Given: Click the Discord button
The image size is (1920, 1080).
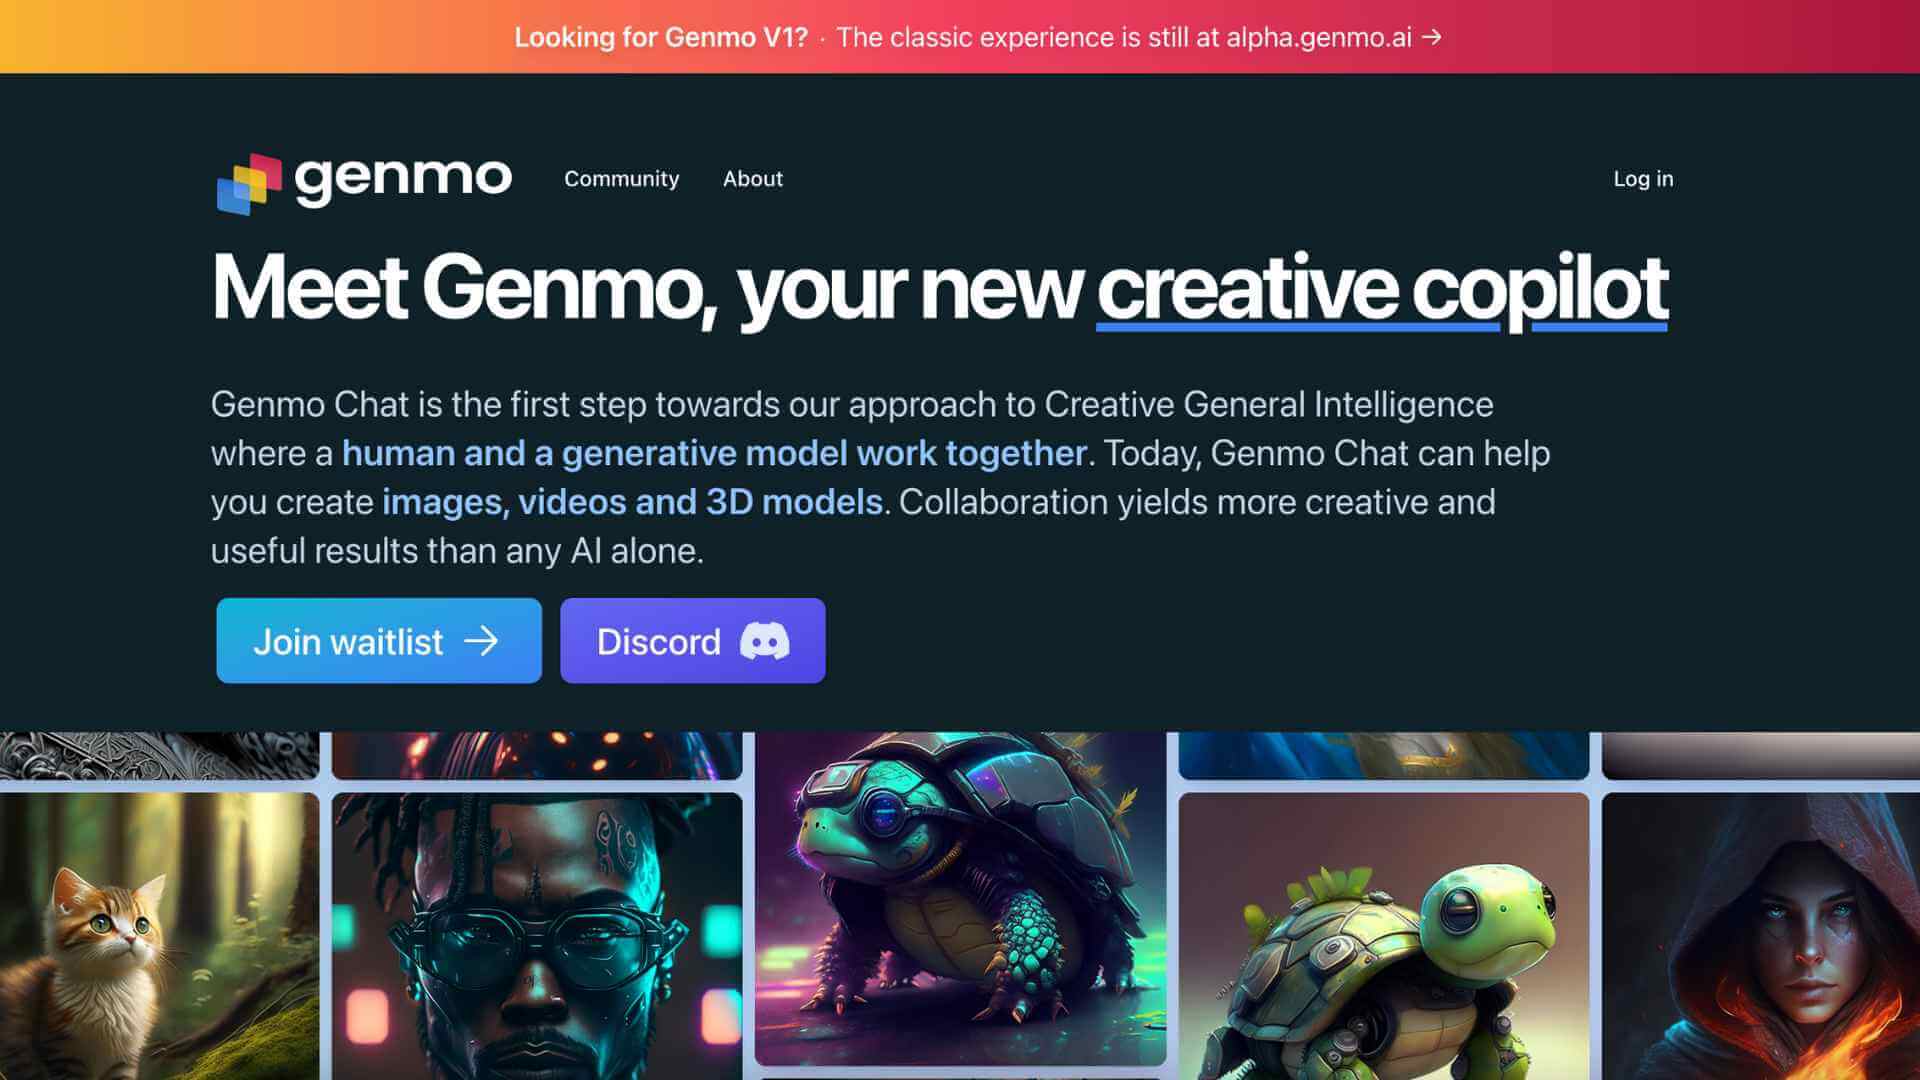Looking at the screenshot, I should pyautogui.click(x=693, y=641).
